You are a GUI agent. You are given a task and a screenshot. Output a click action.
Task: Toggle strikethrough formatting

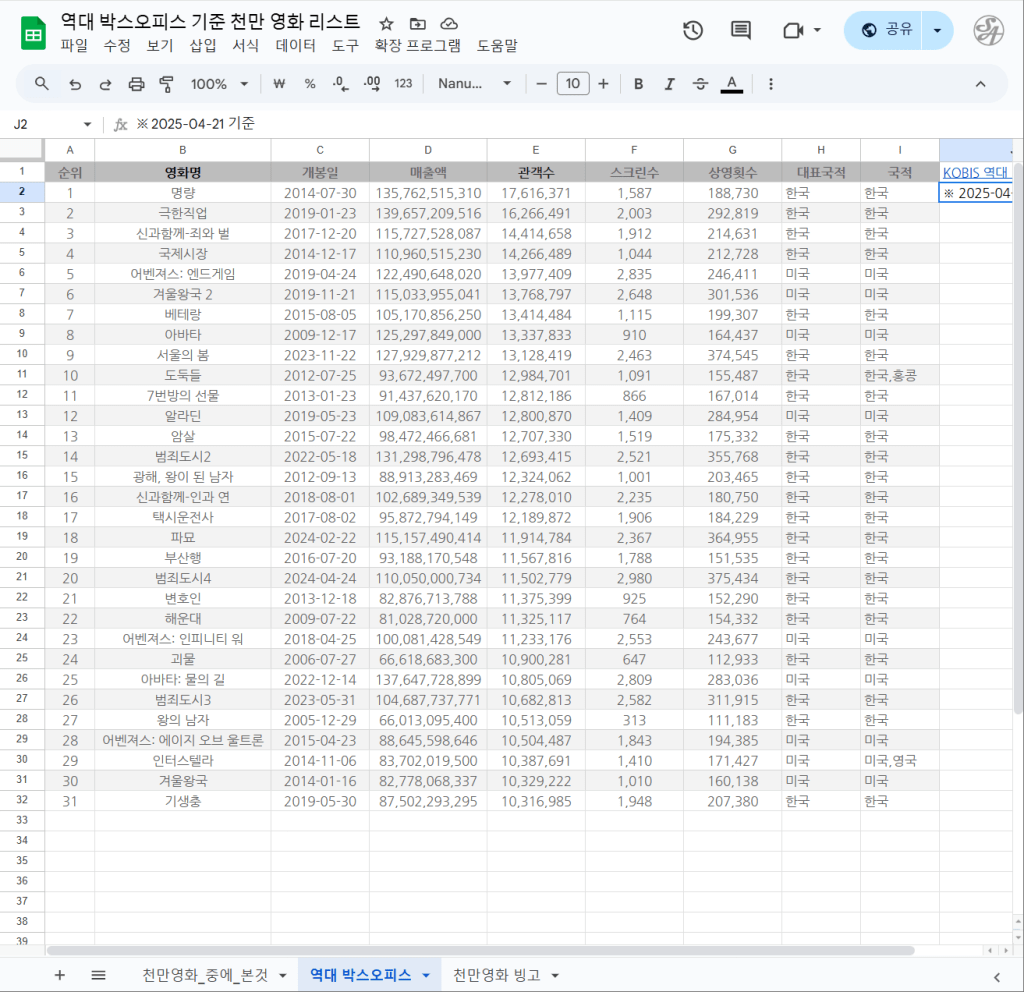[x=700, y=84]
